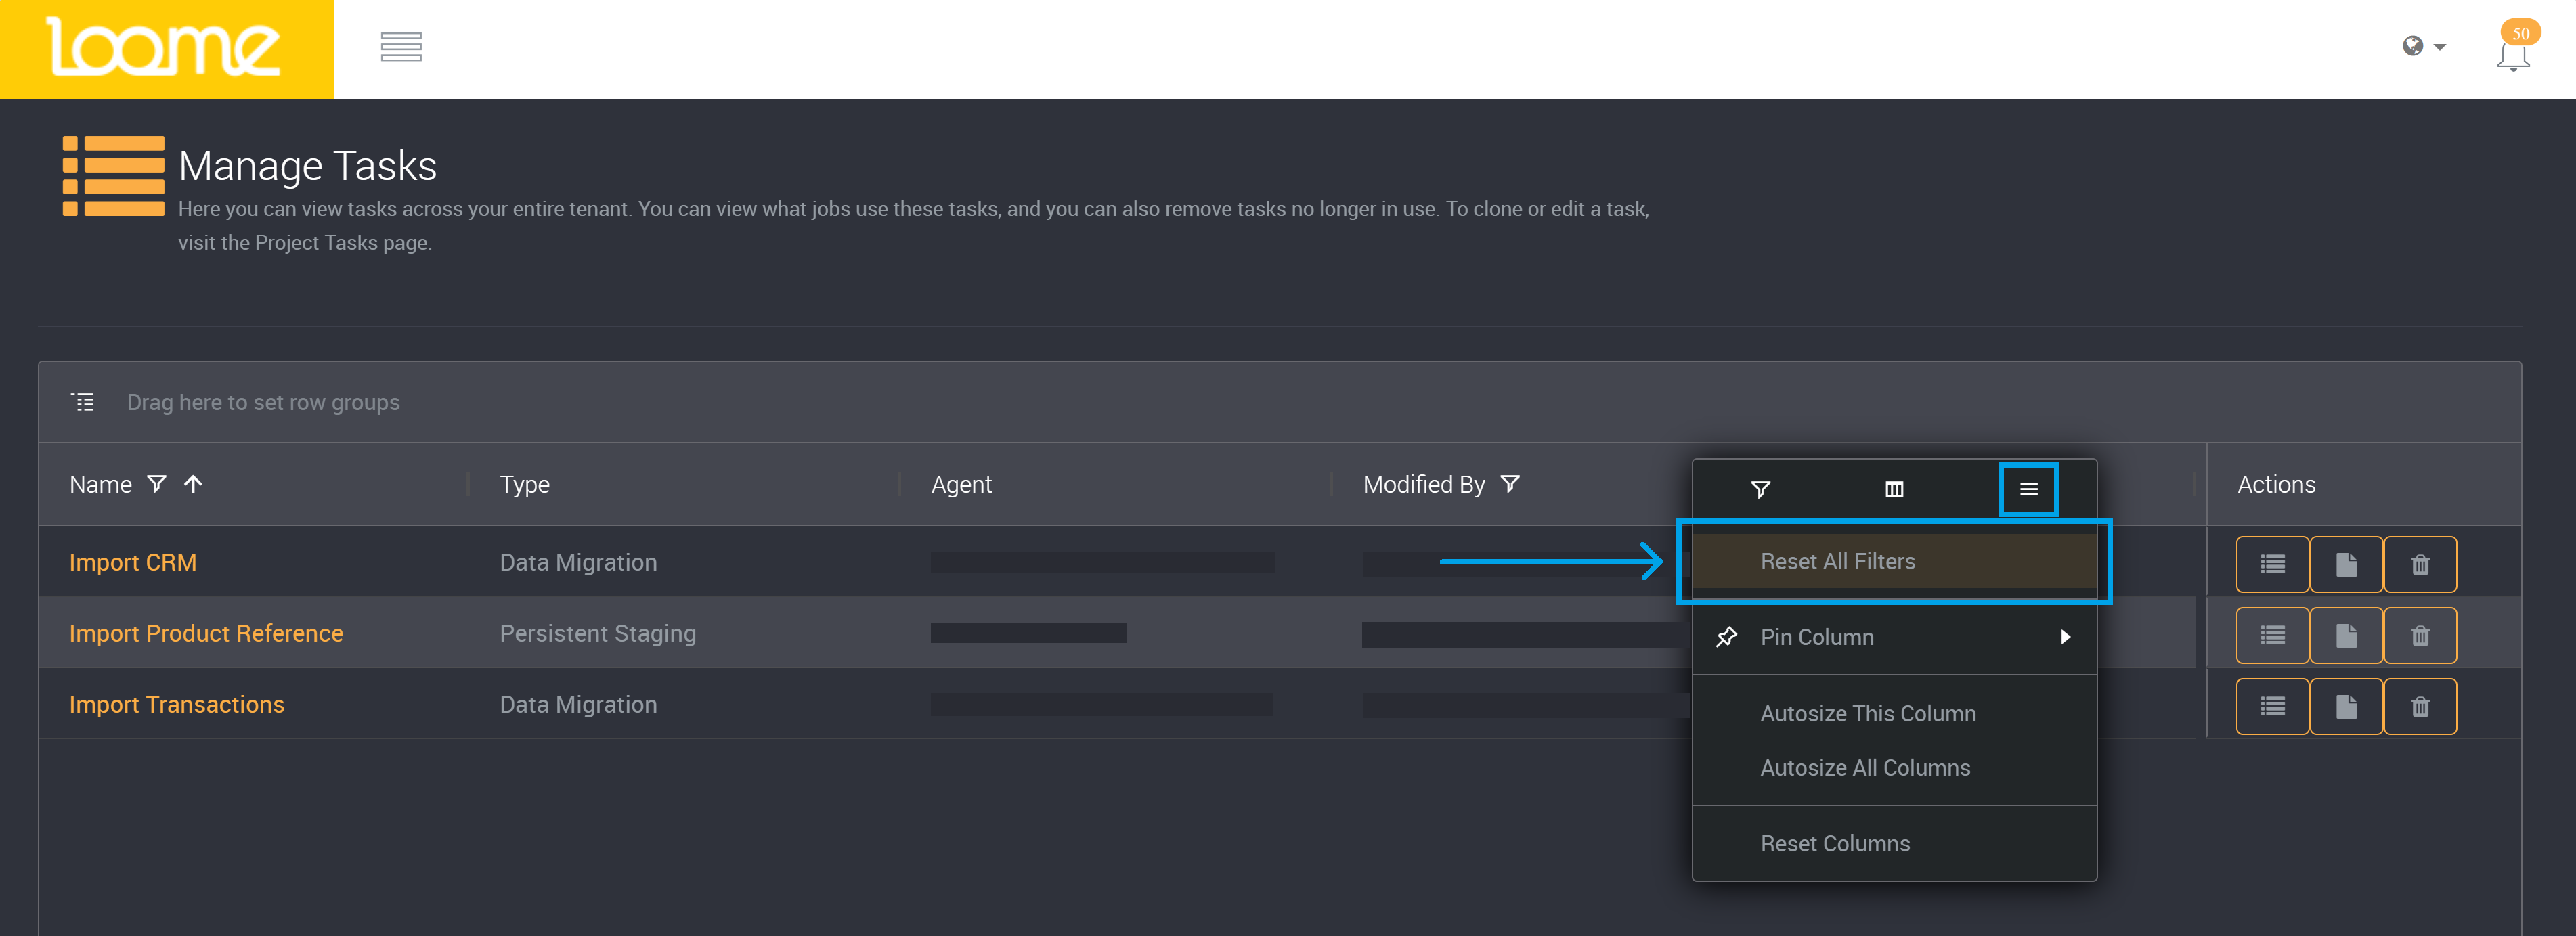Click the row groups icon in drag panel
This screenshot has width=2576, height=936.
(x=83, y=402)
